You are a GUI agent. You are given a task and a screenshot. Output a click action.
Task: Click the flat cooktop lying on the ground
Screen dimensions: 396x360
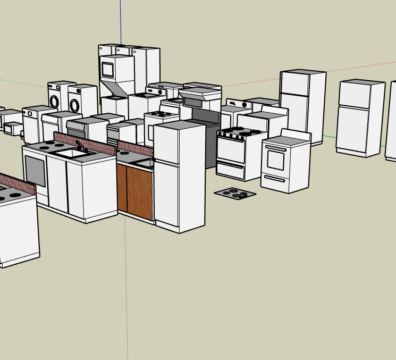[x=235, y=193]
